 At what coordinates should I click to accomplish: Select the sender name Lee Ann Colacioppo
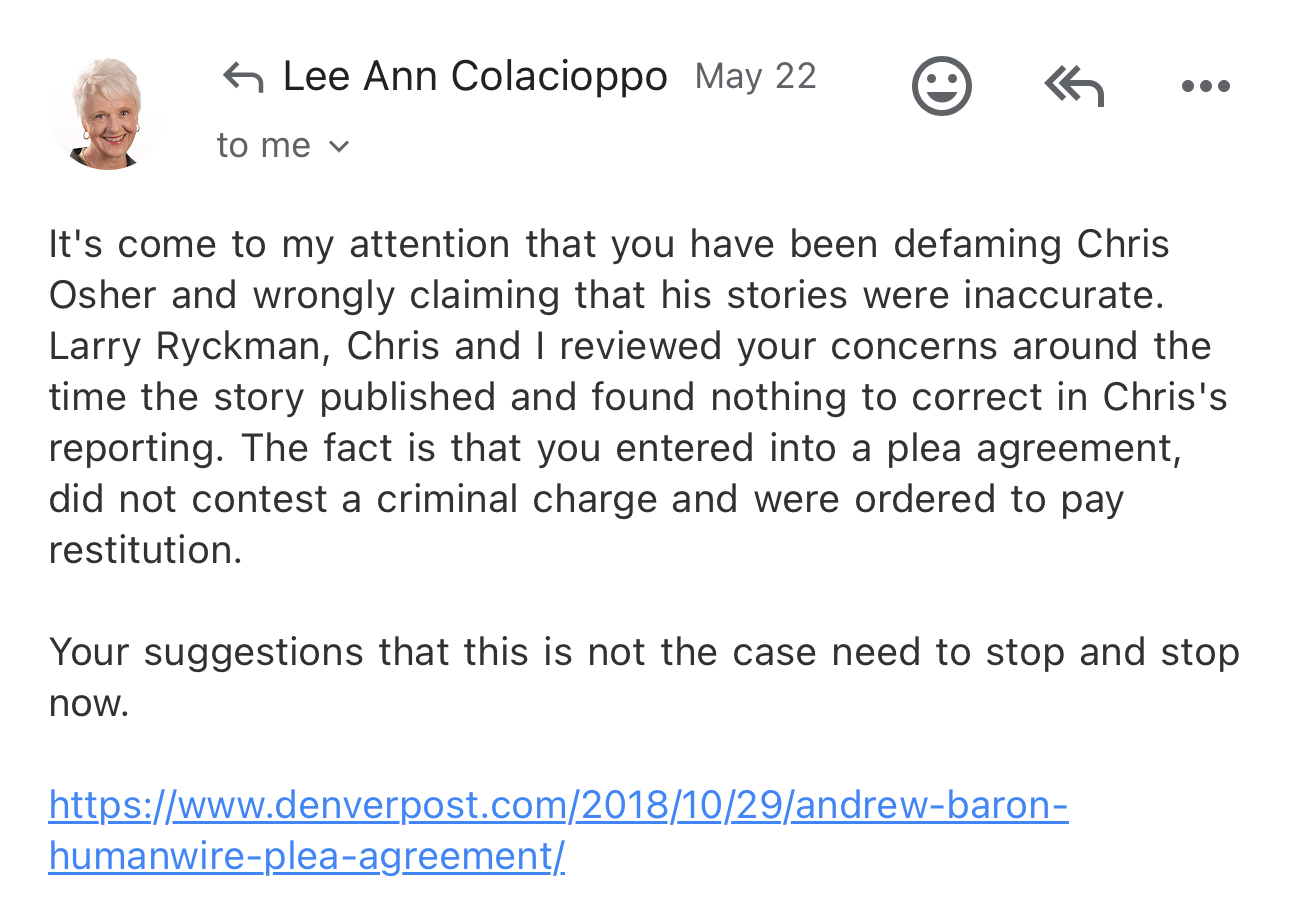click(475, 77)
